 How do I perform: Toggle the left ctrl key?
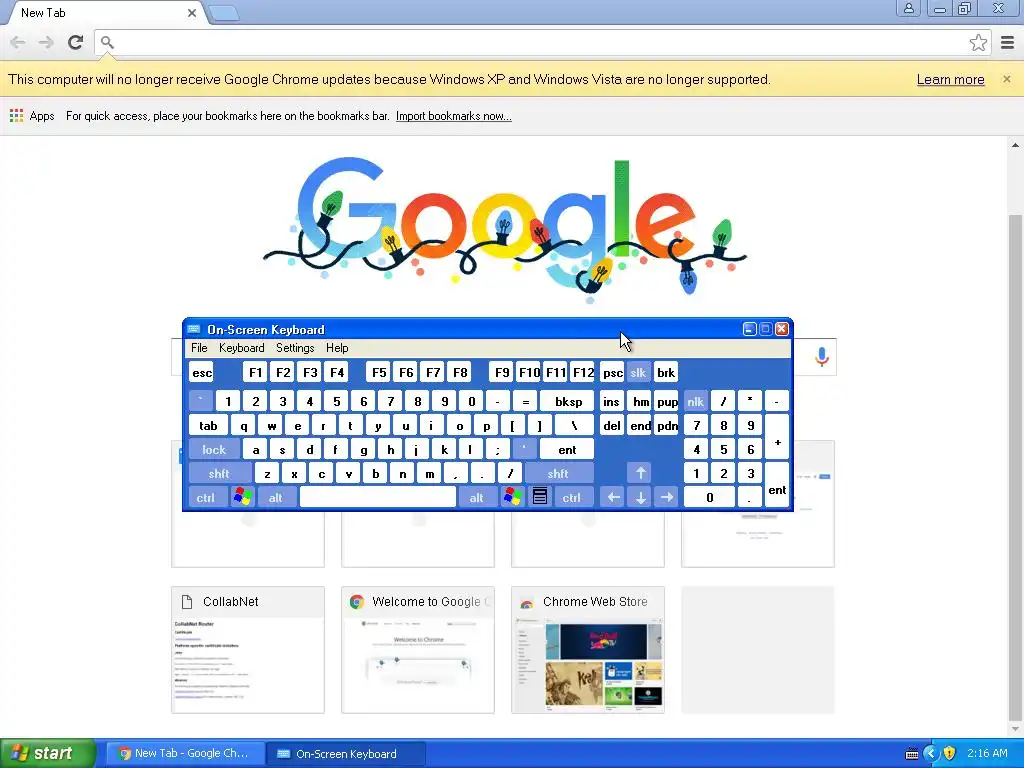[206, 497]
